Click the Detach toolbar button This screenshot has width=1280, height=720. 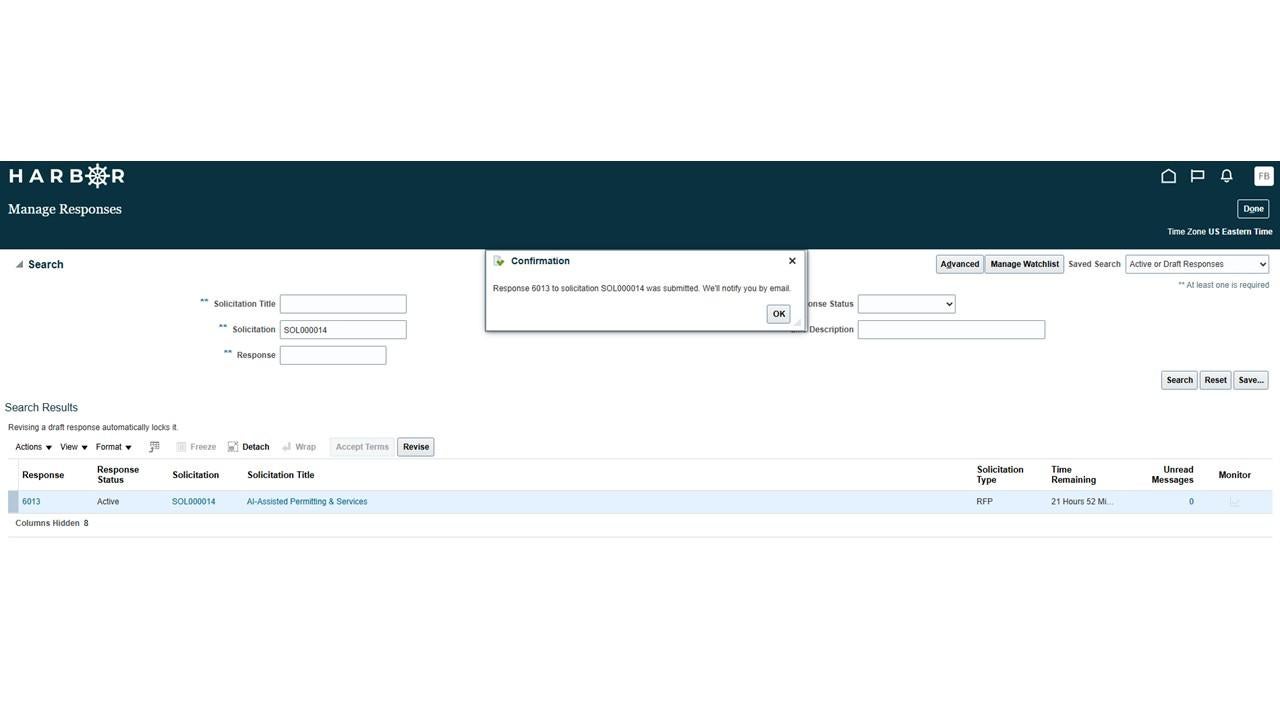click(x=248, y=447)
